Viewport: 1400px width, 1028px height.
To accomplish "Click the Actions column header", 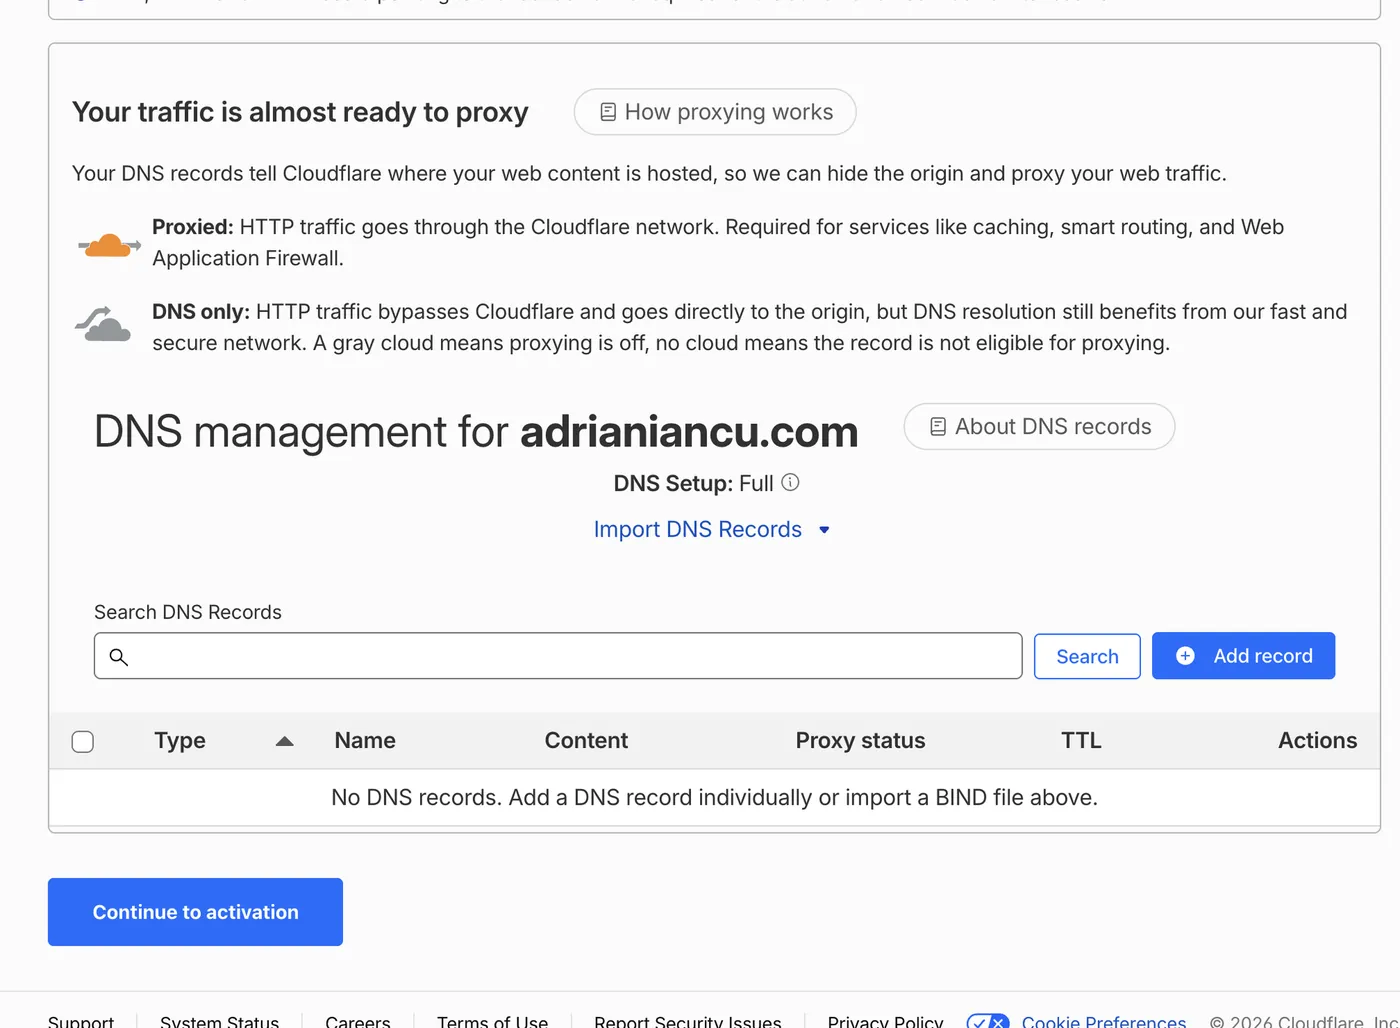I will pos(1317,741).
